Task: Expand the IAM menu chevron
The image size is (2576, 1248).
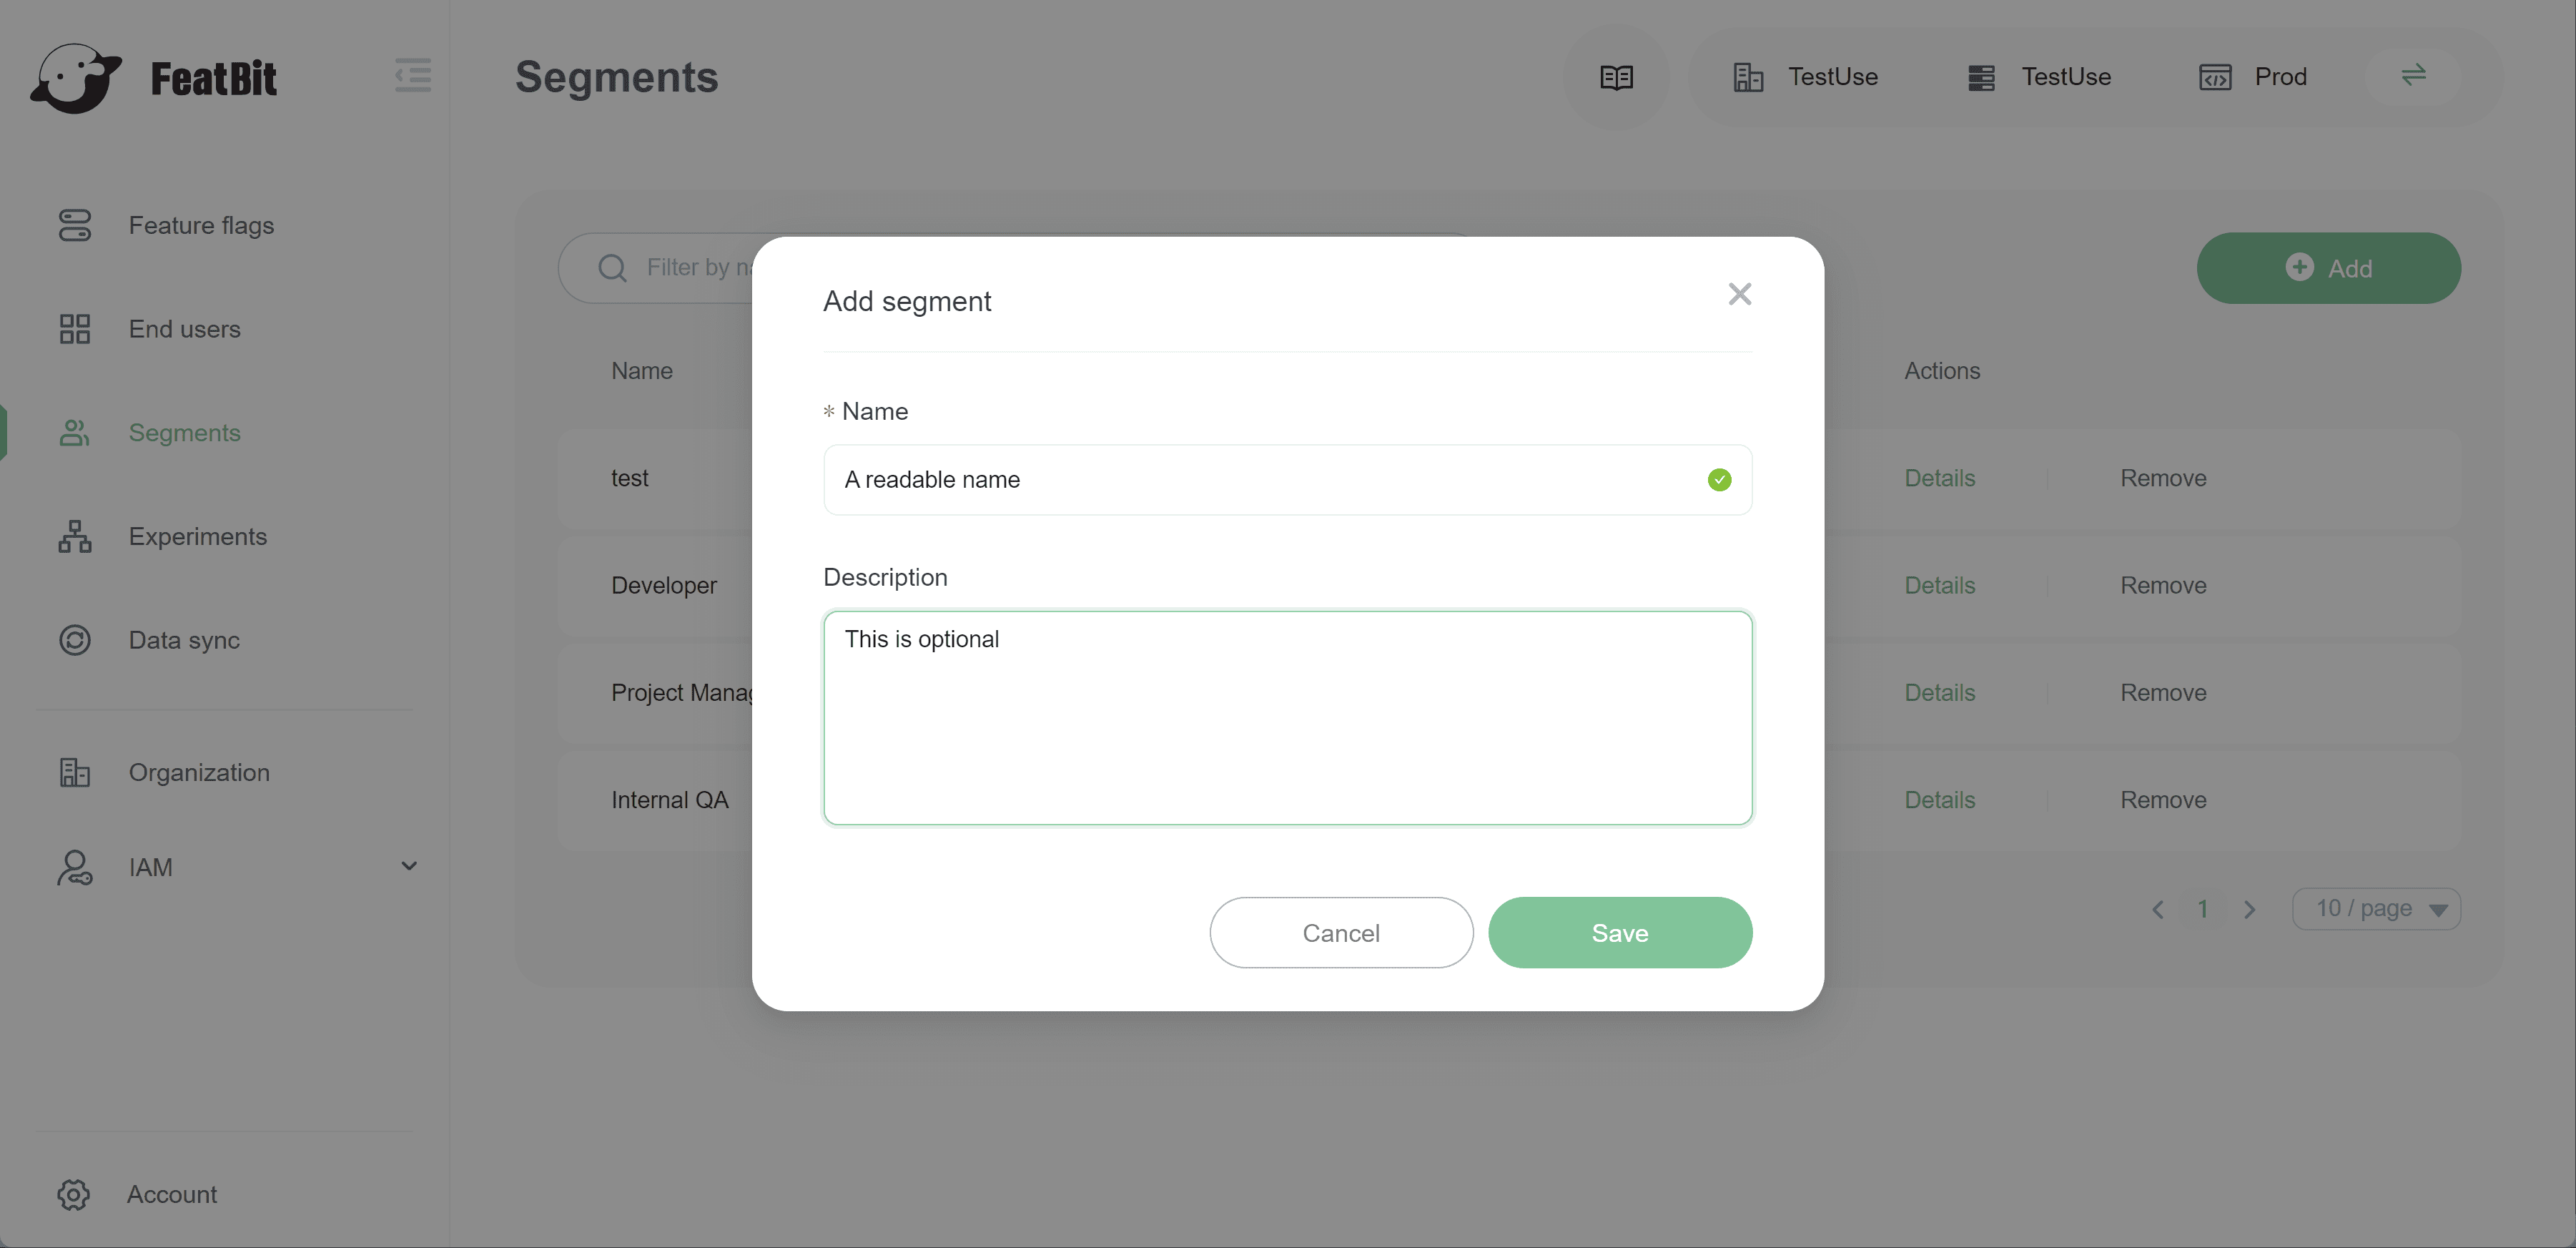Action: coord(408,866)
